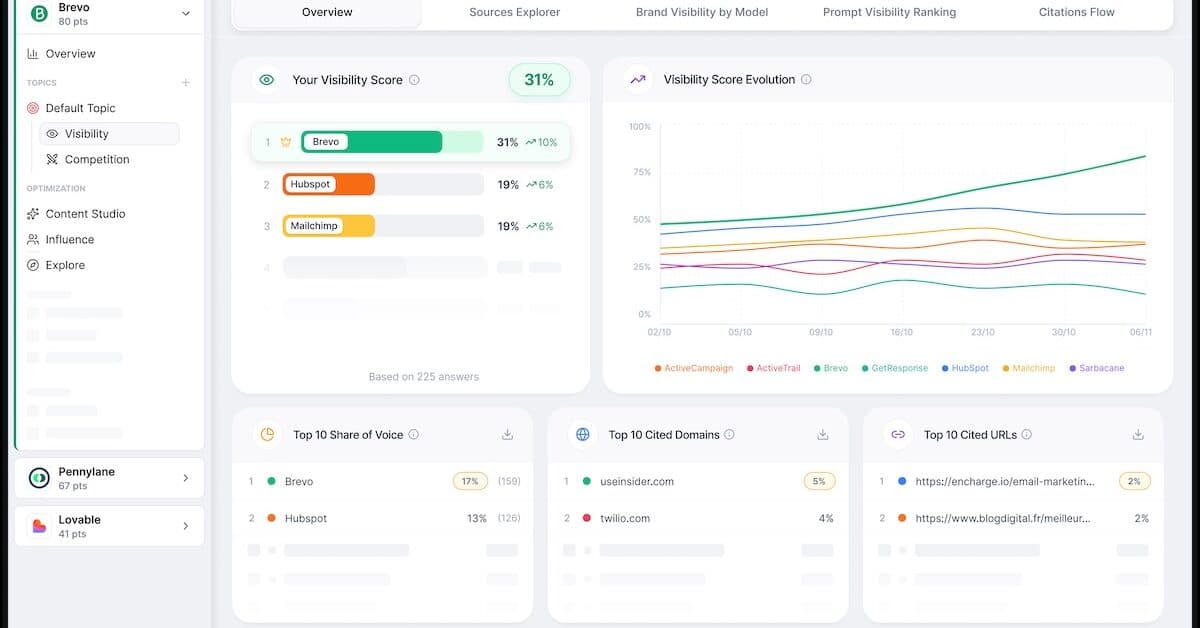1200x628 pixels.
Task: Download the Top 10 Cited Domains data
Action: (823, 435)
